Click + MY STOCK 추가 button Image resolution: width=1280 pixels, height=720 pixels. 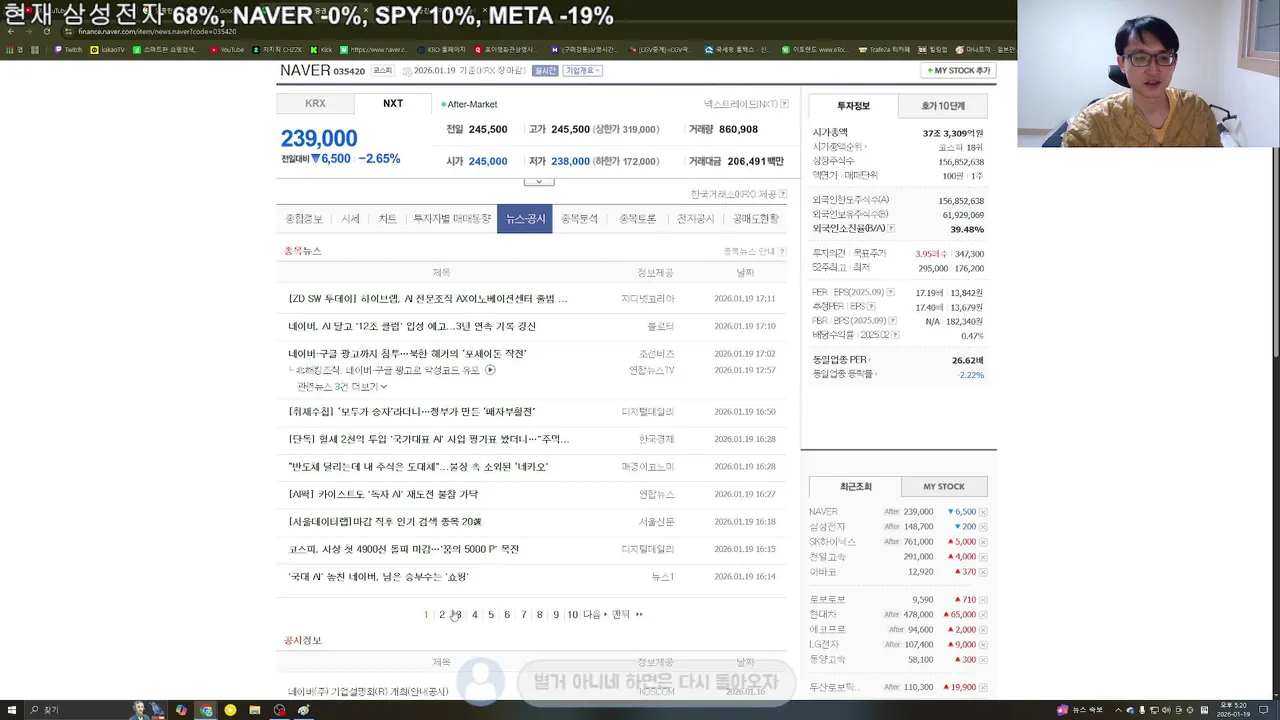click(x=958, y=71)
